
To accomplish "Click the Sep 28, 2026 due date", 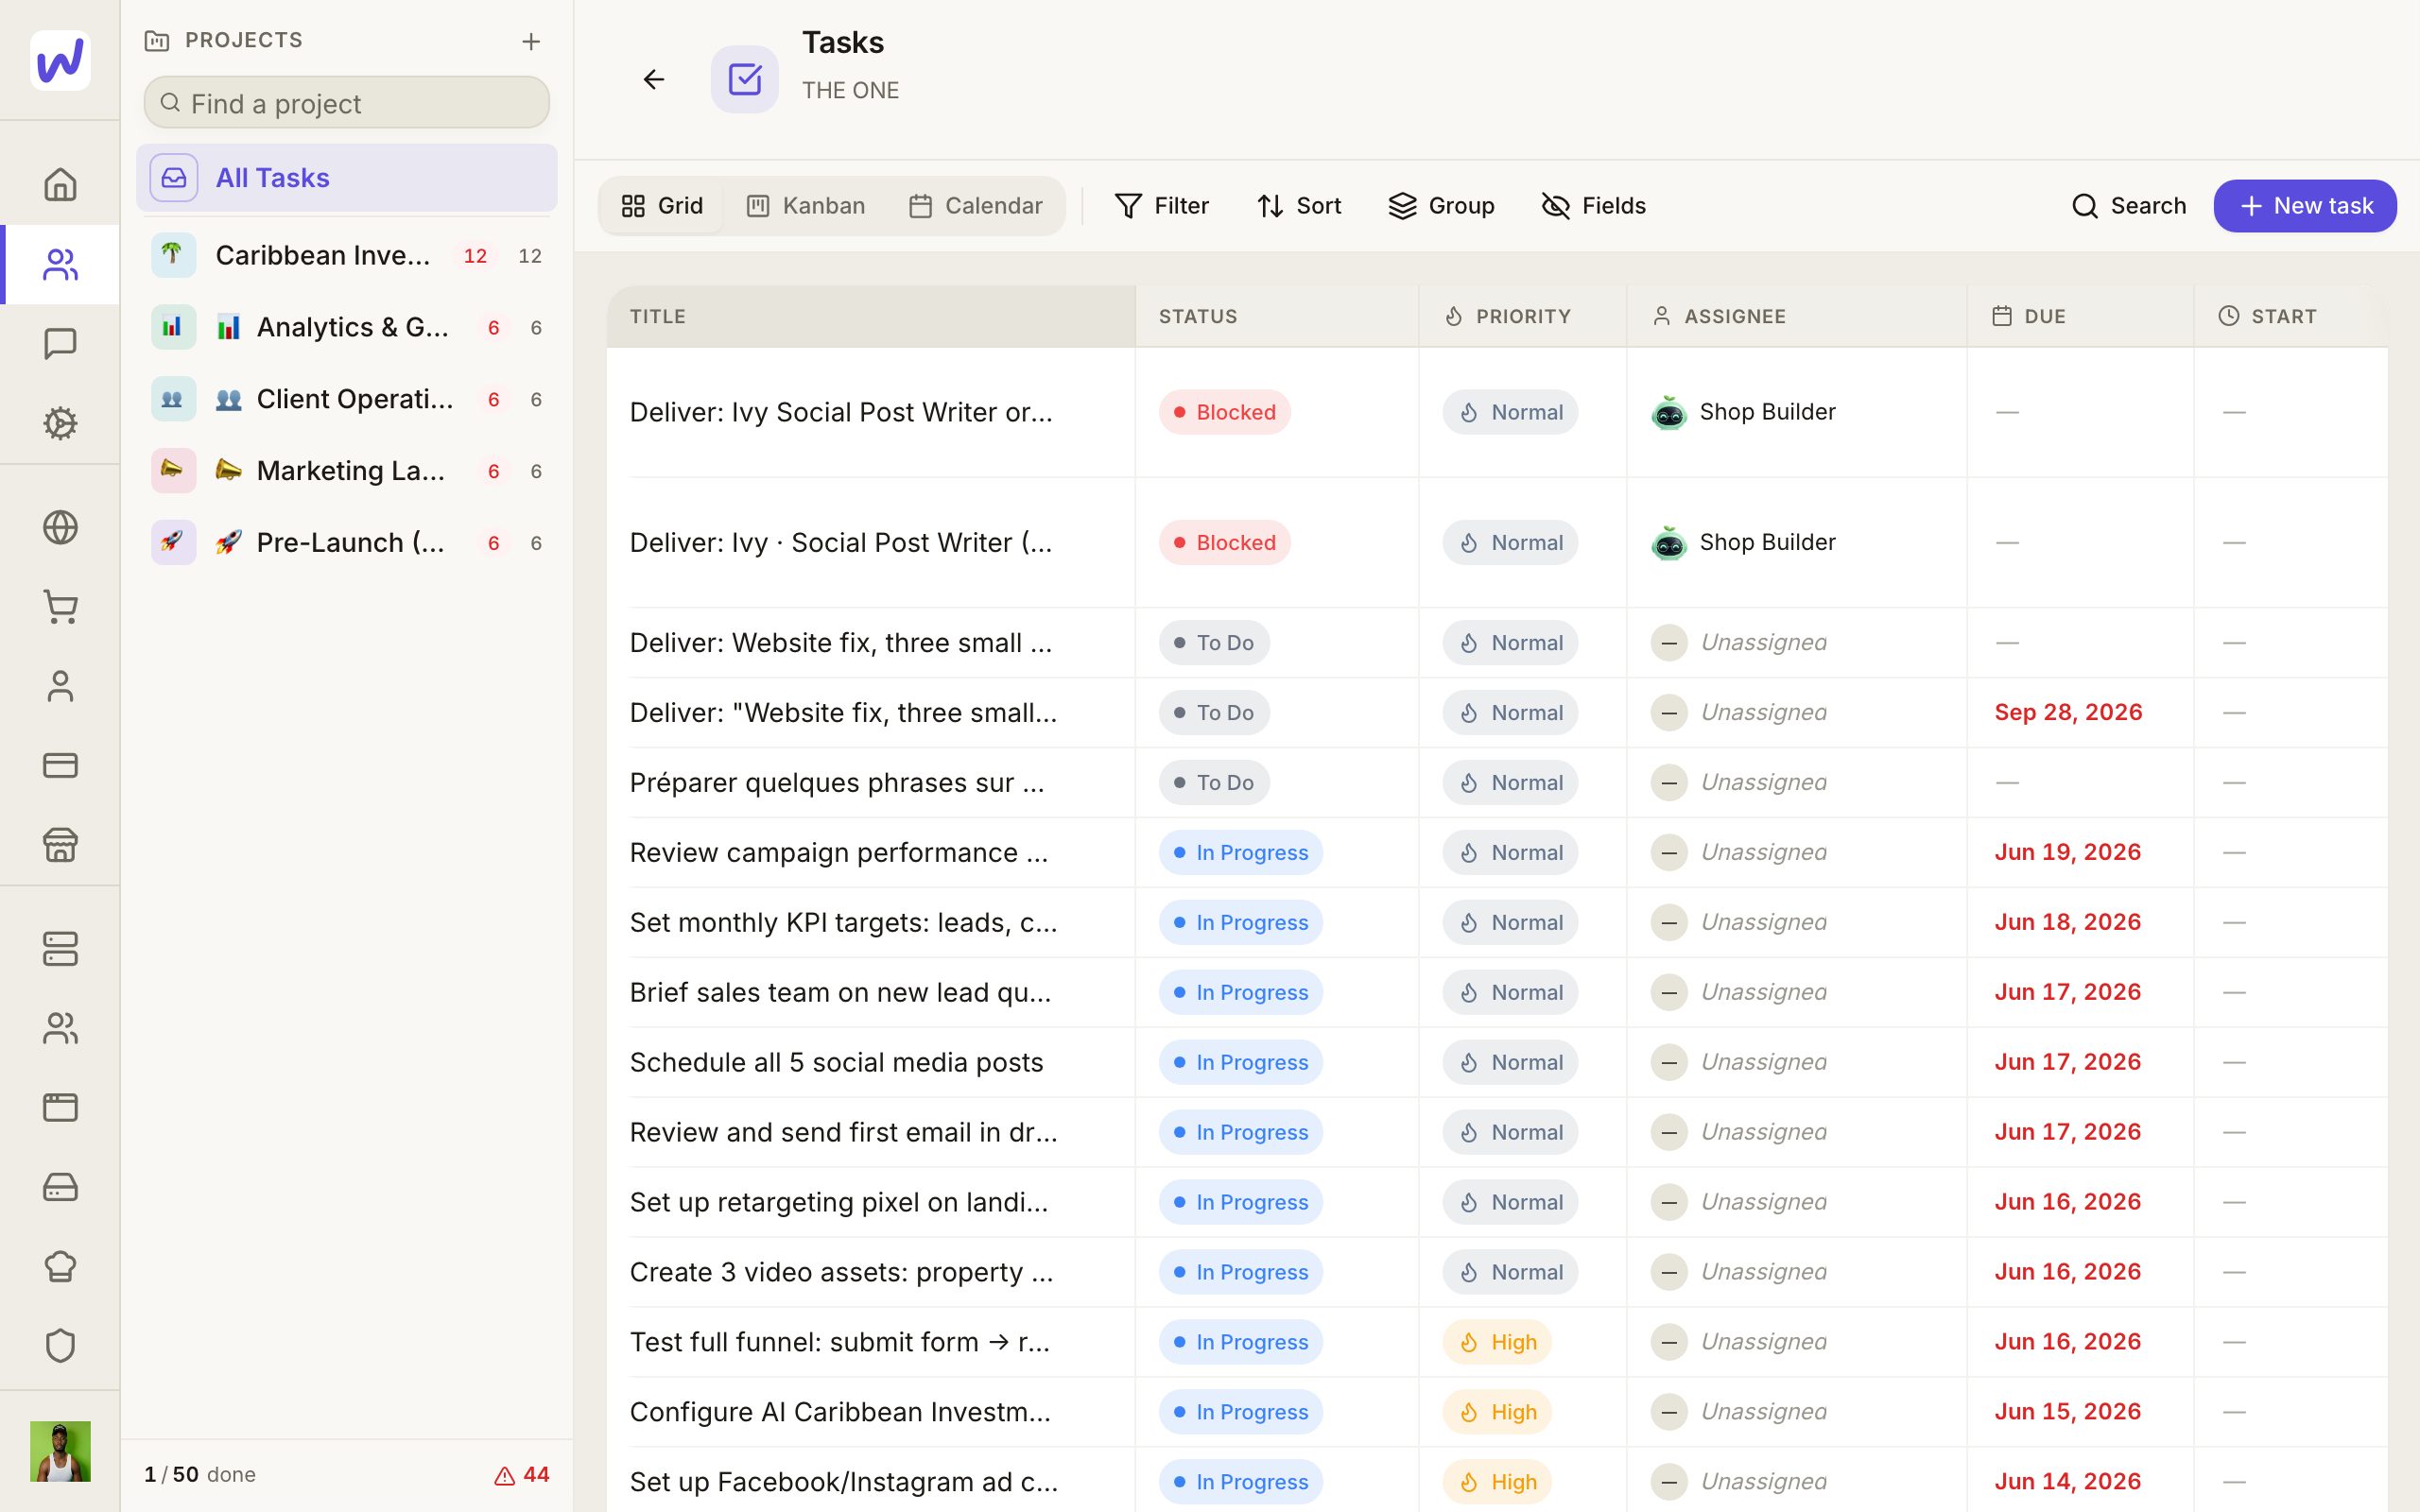I will tap(2068, 713).
